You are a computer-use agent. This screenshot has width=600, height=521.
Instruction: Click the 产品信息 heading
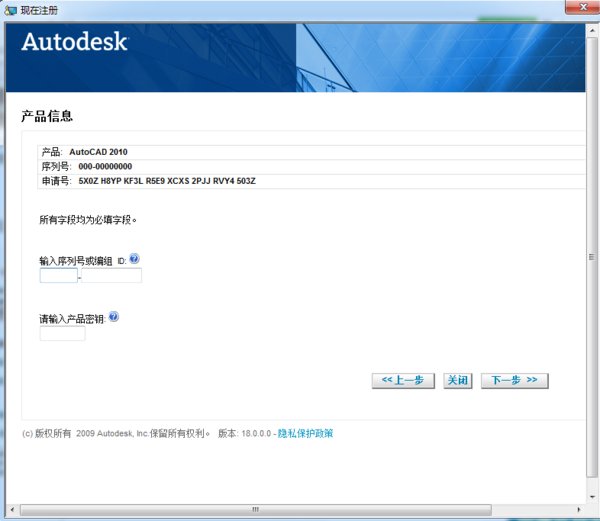point(47,116)
